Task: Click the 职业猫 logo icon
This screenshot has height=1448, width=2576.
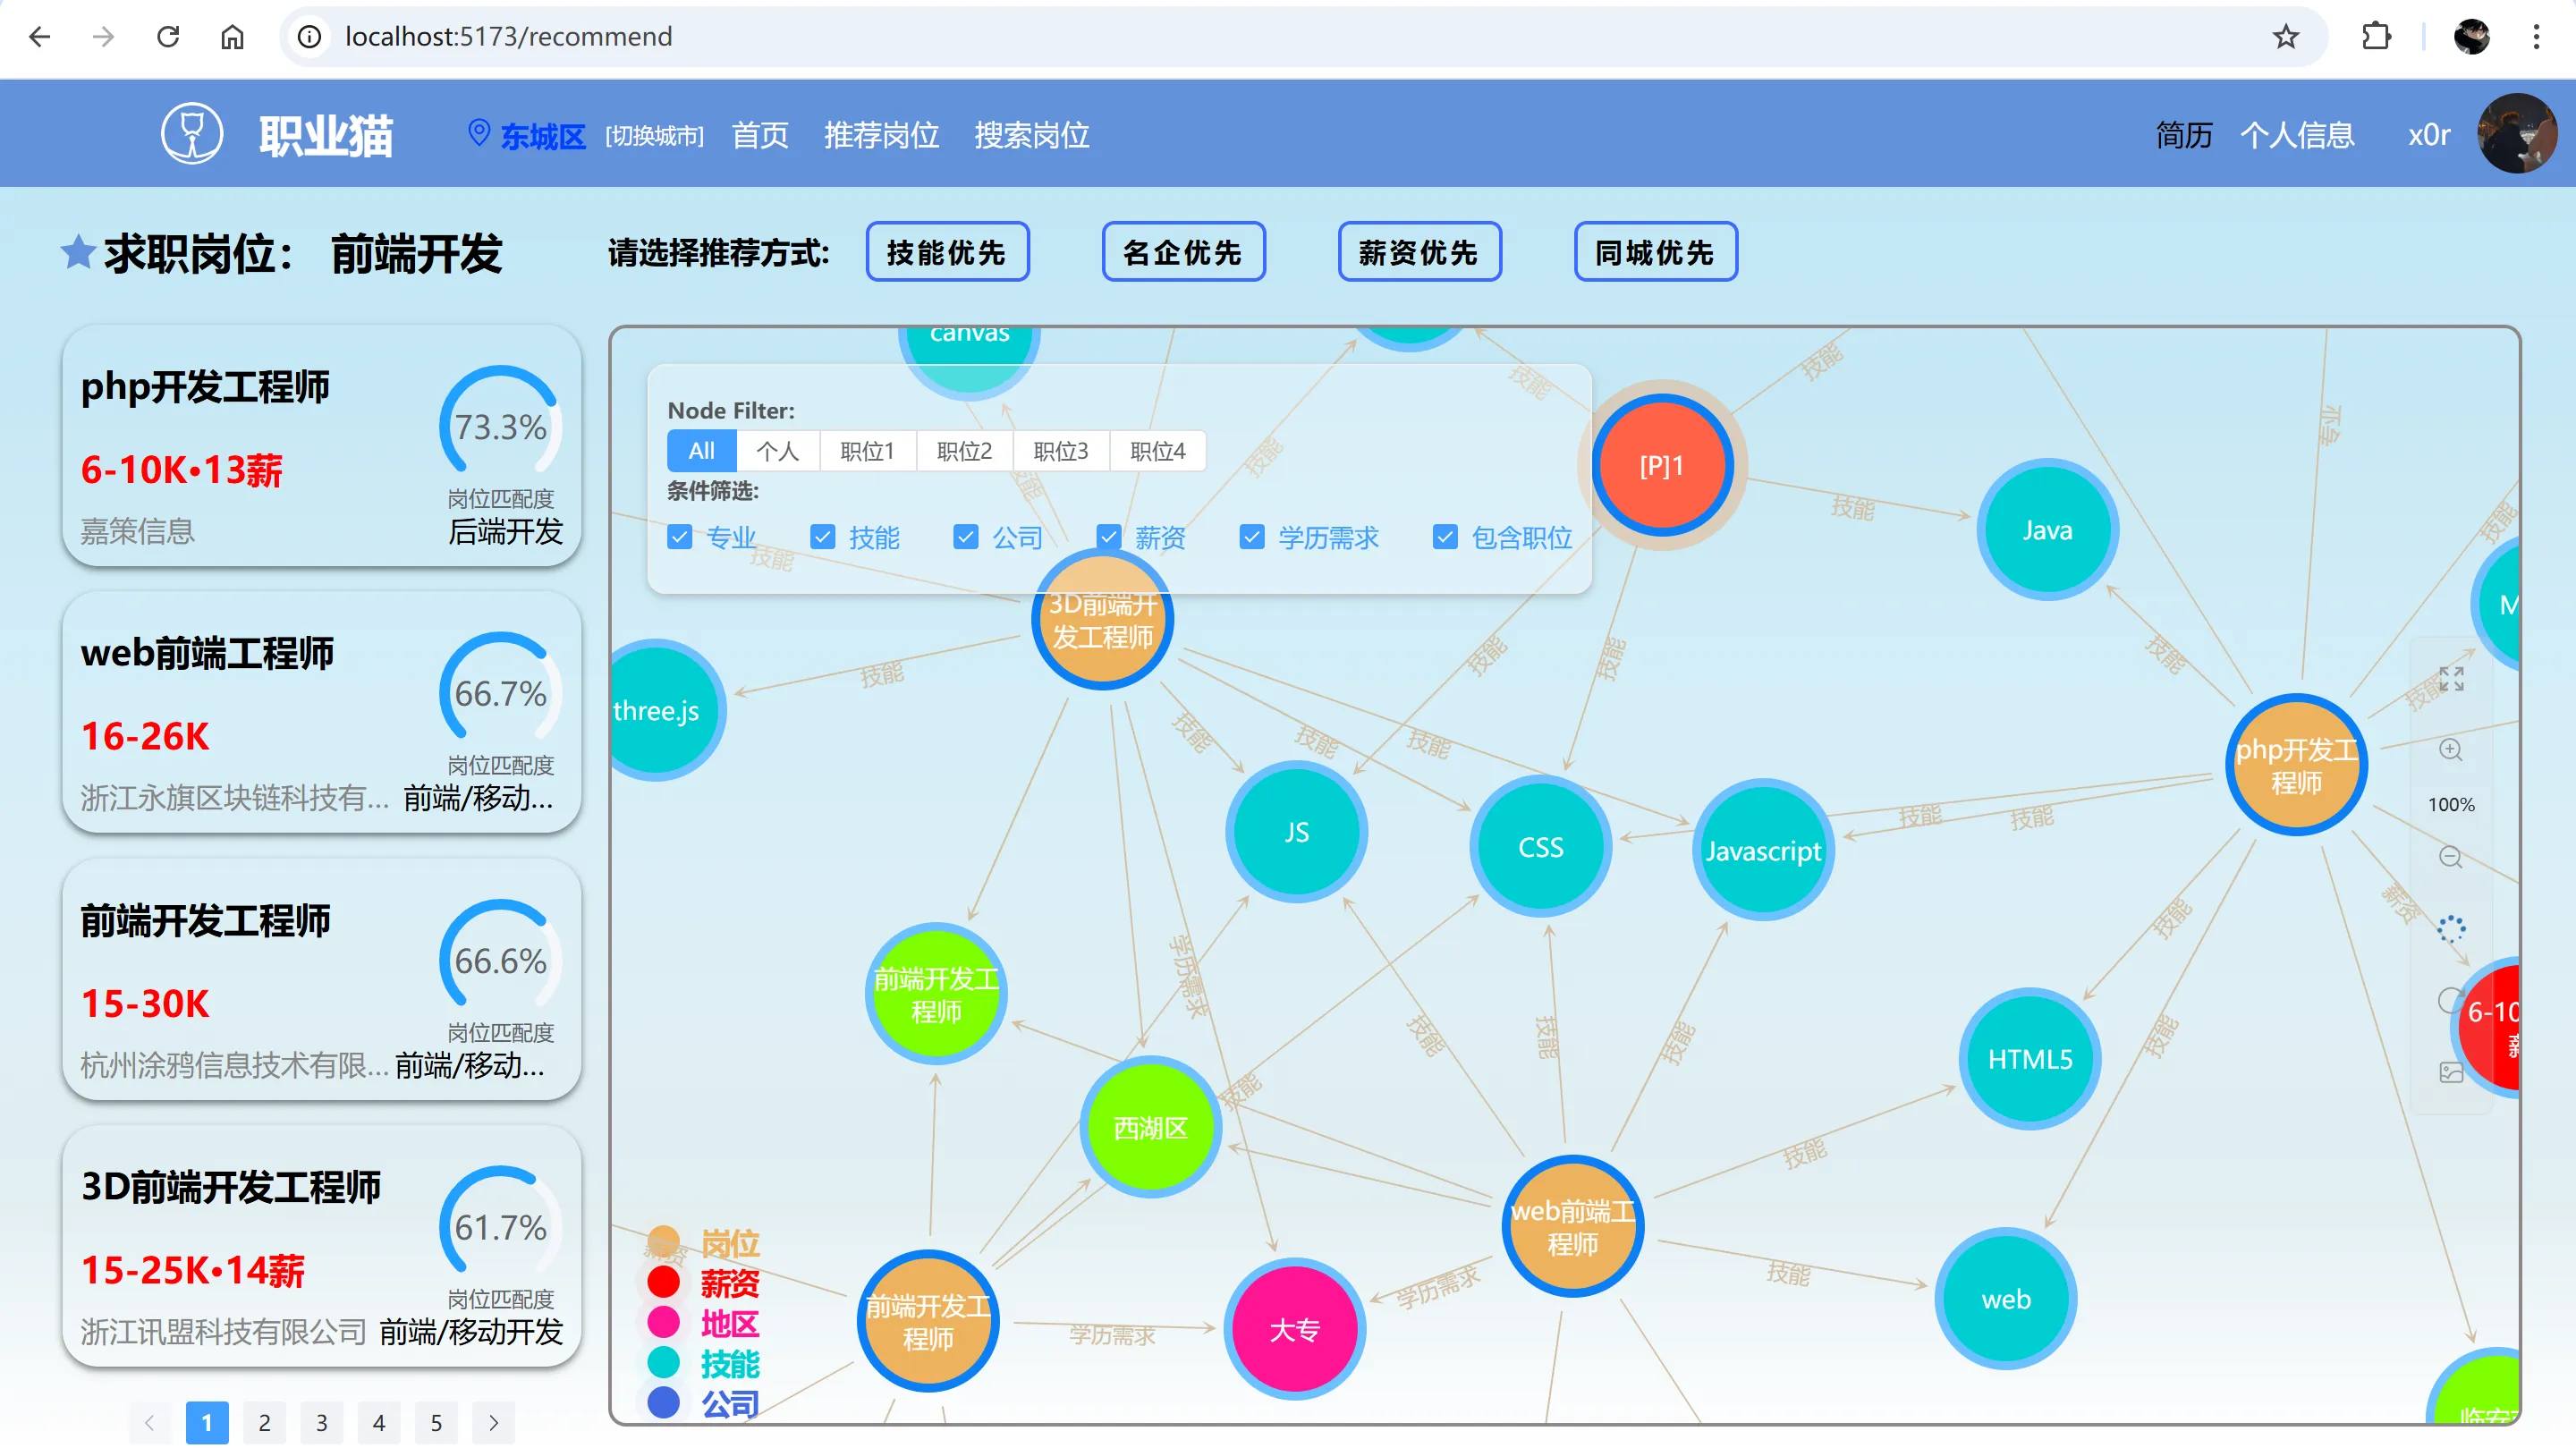Action: click(192, 133)
